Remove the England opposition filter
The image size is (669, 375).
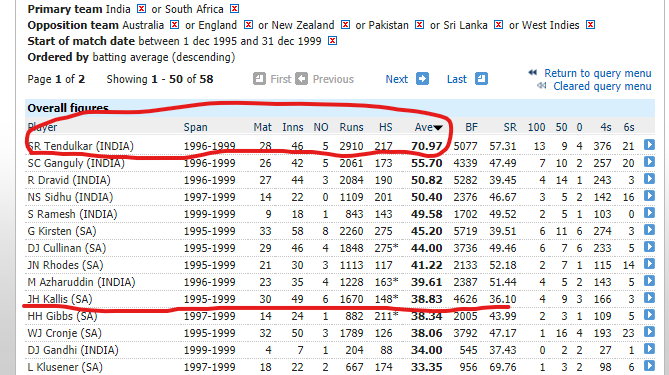click(x=248, y=25)
